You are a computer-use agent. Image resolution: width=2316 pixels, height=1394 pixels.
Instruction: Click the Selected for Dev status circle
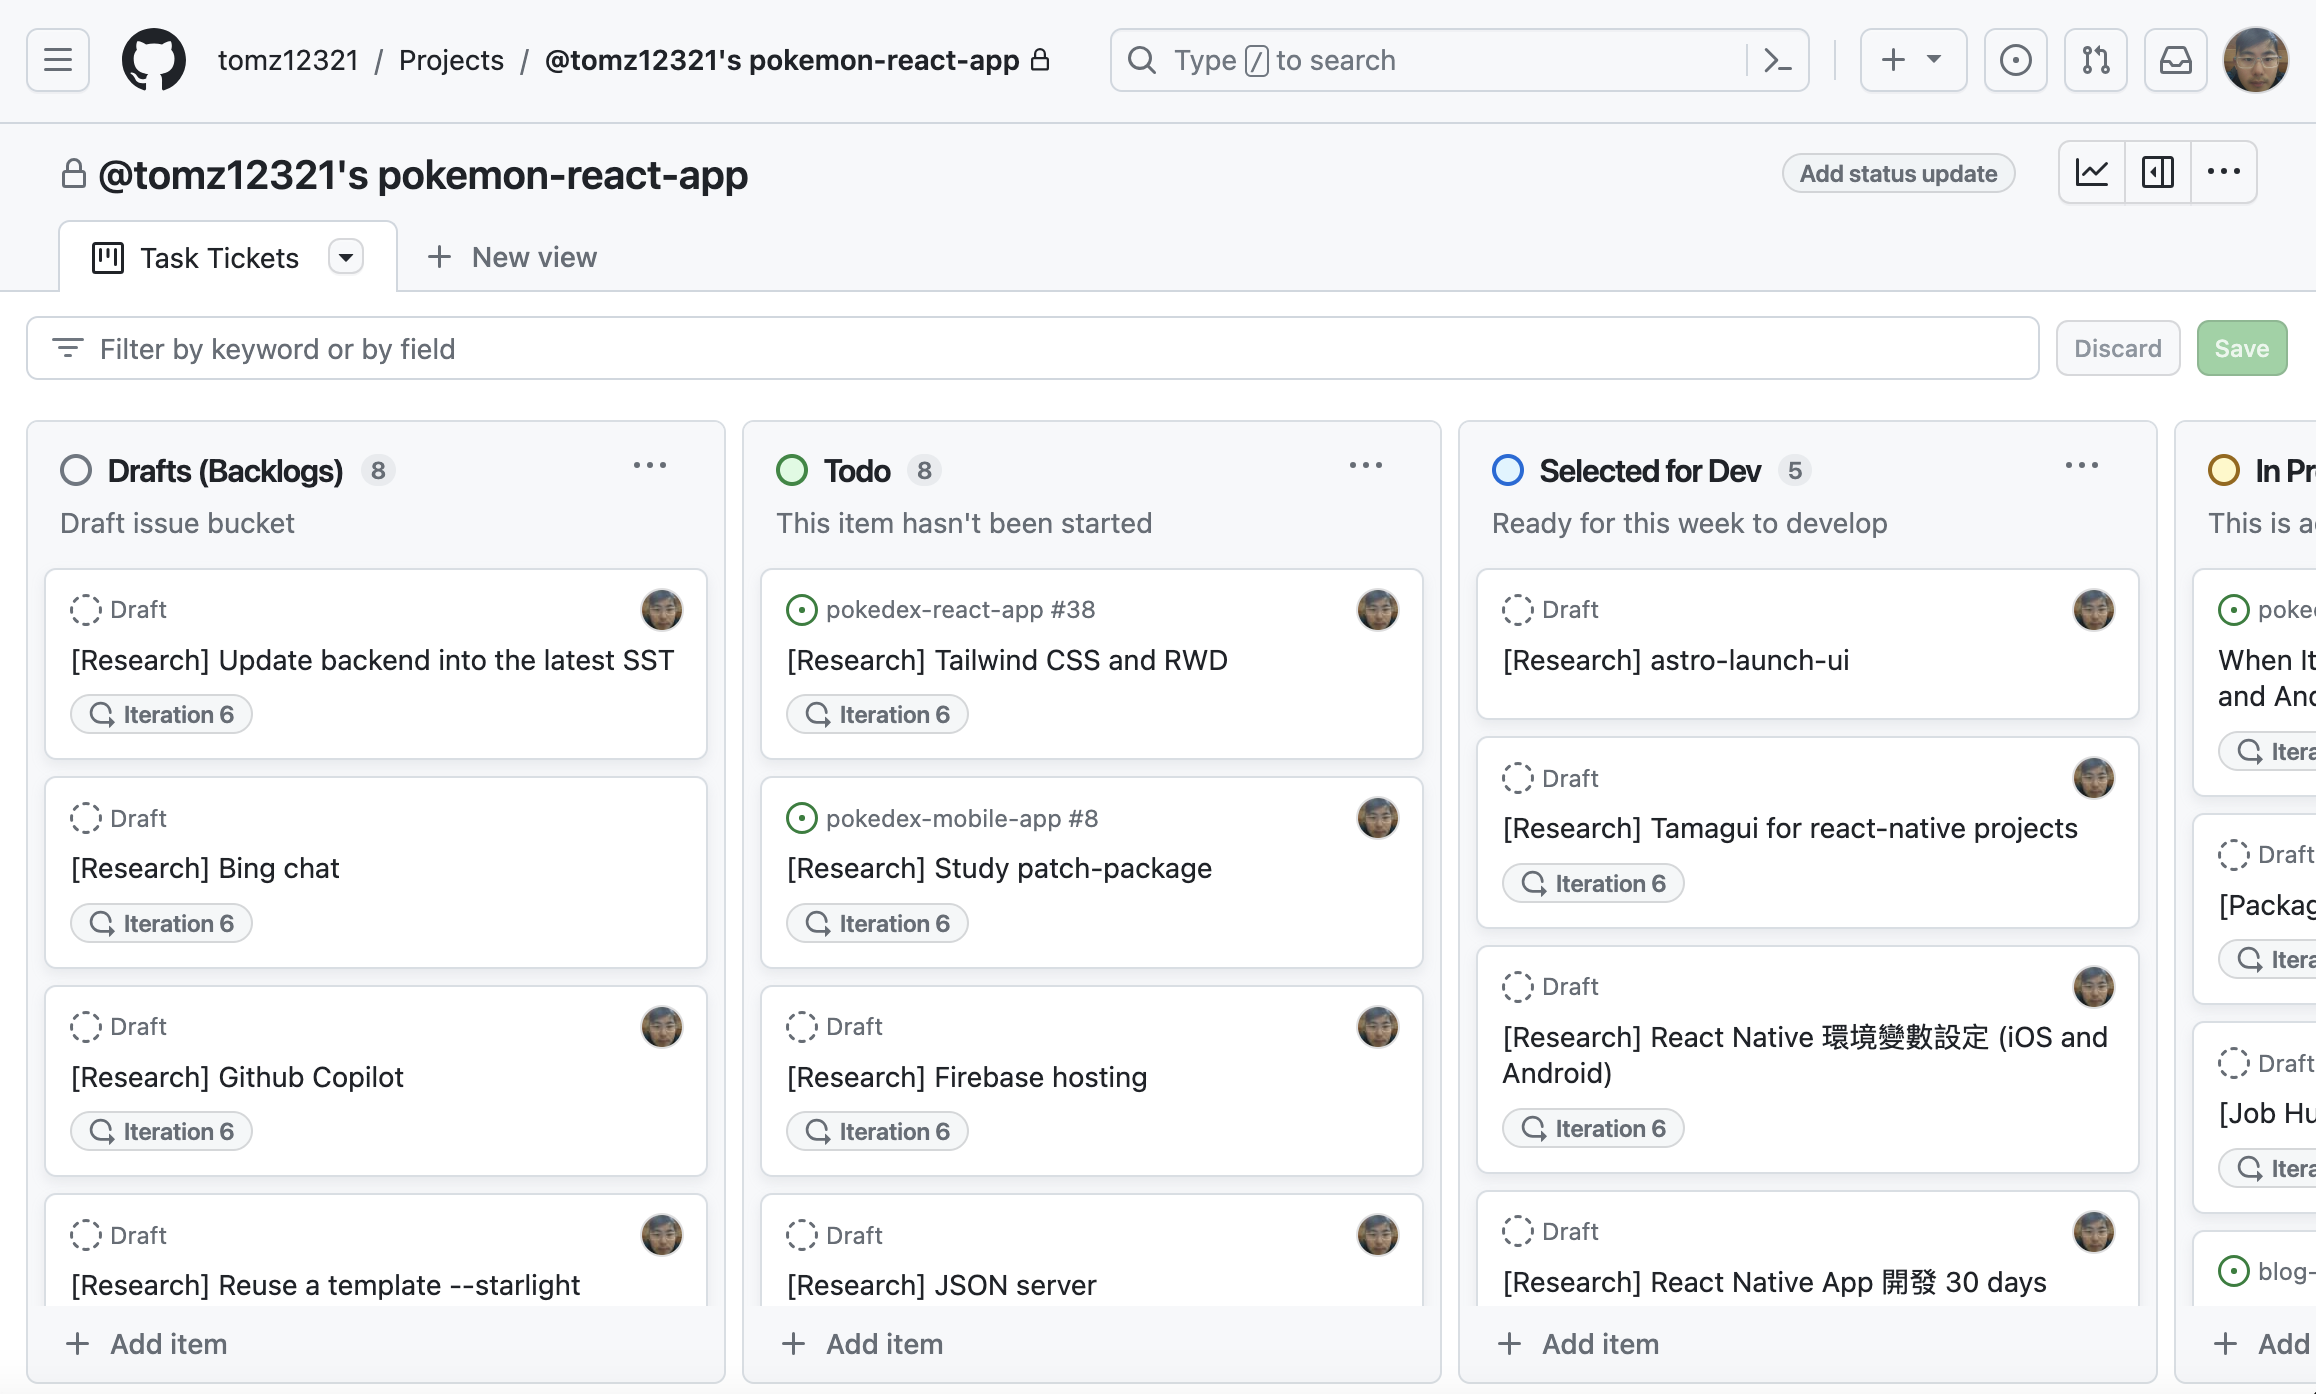[x=1508, y=470]
